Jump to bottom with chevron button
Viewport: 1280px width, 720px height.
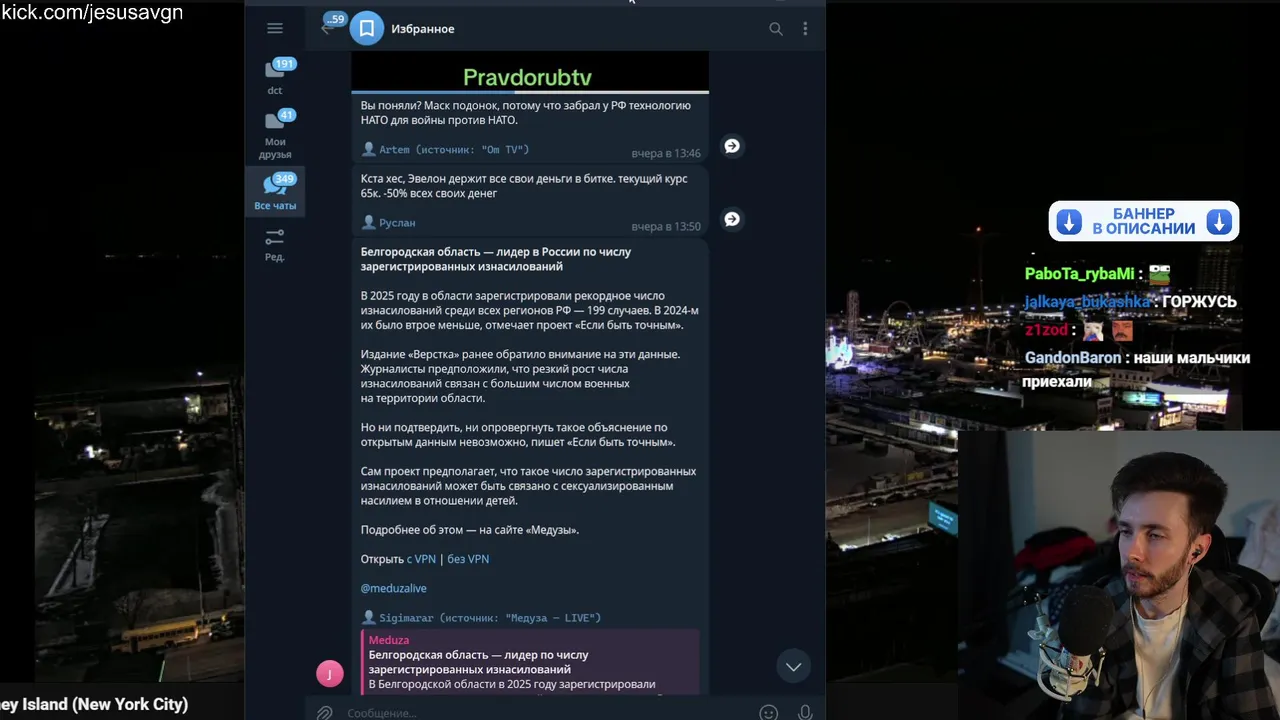coord(793,667)
